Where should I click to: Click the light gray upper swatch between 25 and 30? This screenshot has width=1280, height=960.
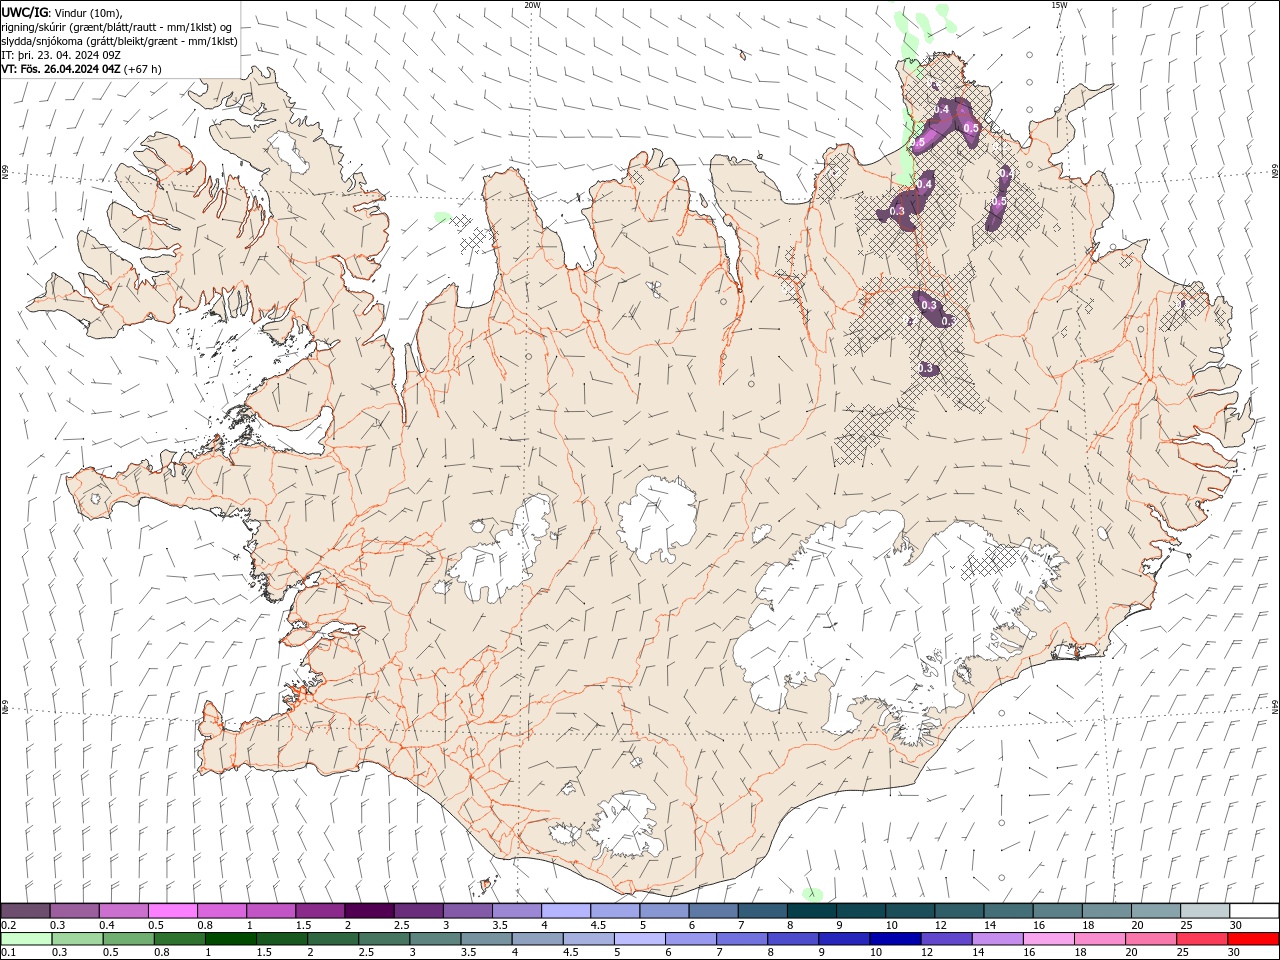tap(1205, 910)
